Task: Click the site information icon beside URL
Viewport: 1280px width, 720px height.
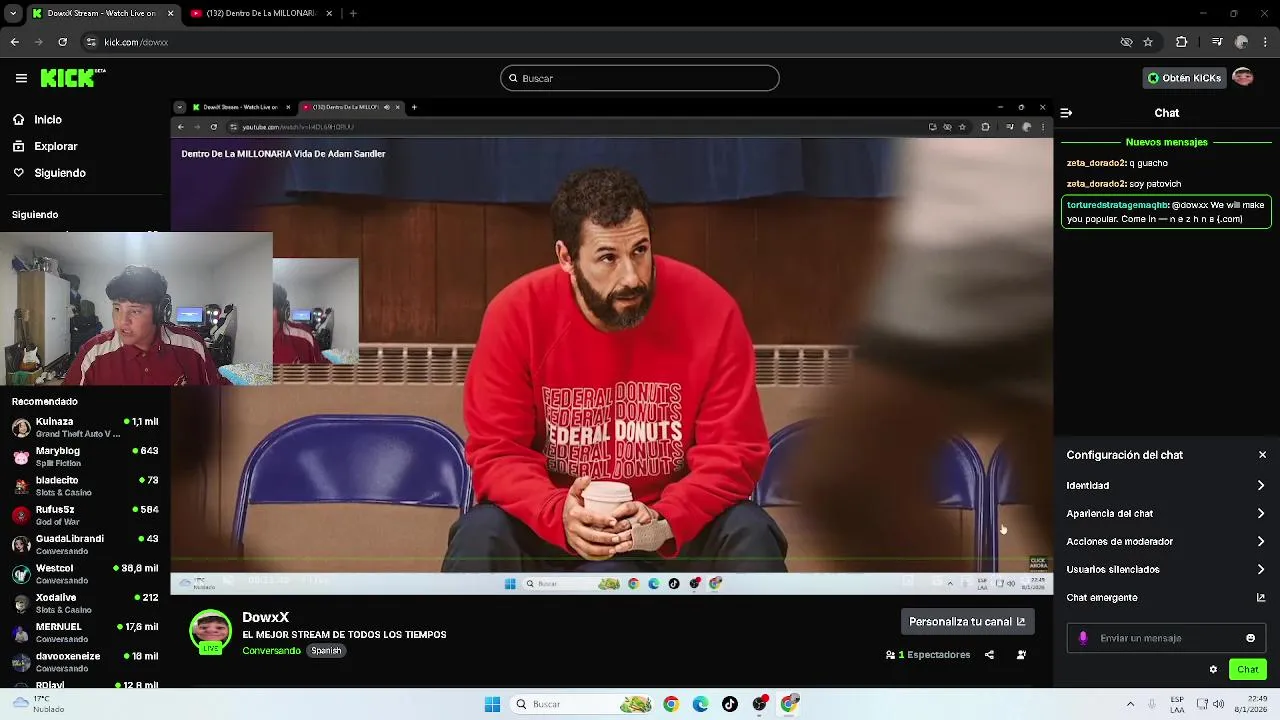Action: pos(91,42)
